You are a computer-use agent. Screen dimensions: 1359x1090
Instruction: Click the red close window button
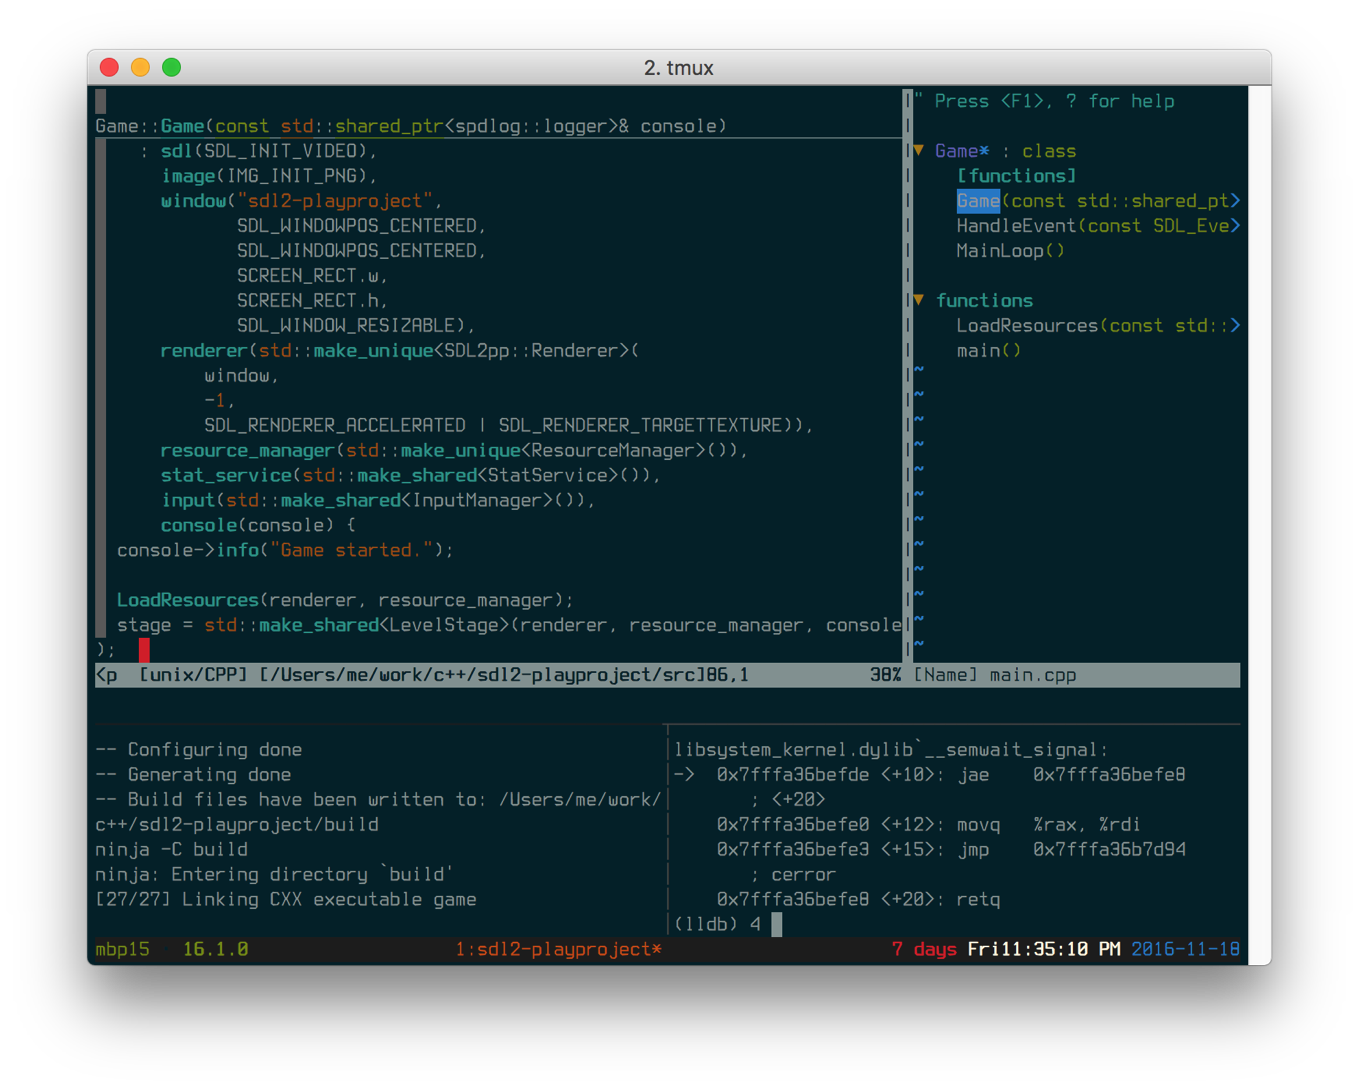(110, 67)
